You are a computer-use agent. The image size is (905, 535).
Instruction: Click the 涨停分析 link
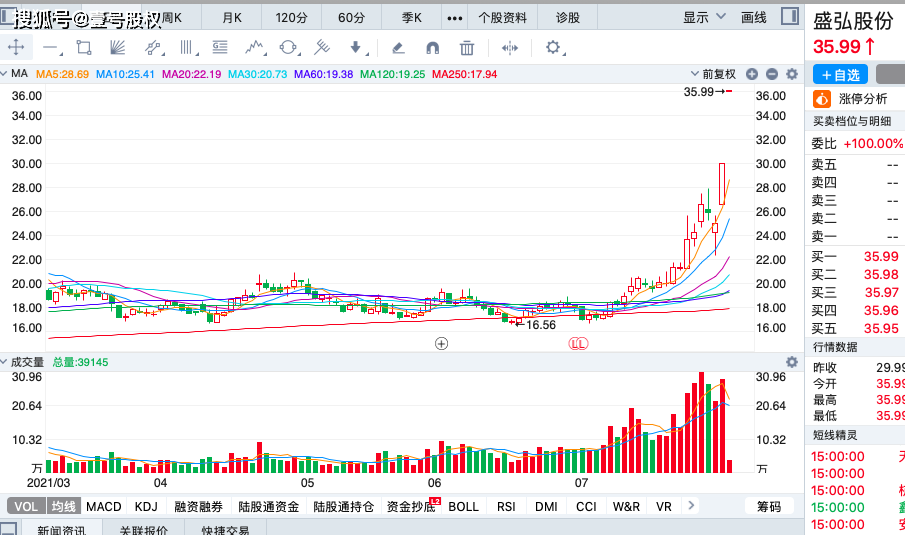(863, 99)
